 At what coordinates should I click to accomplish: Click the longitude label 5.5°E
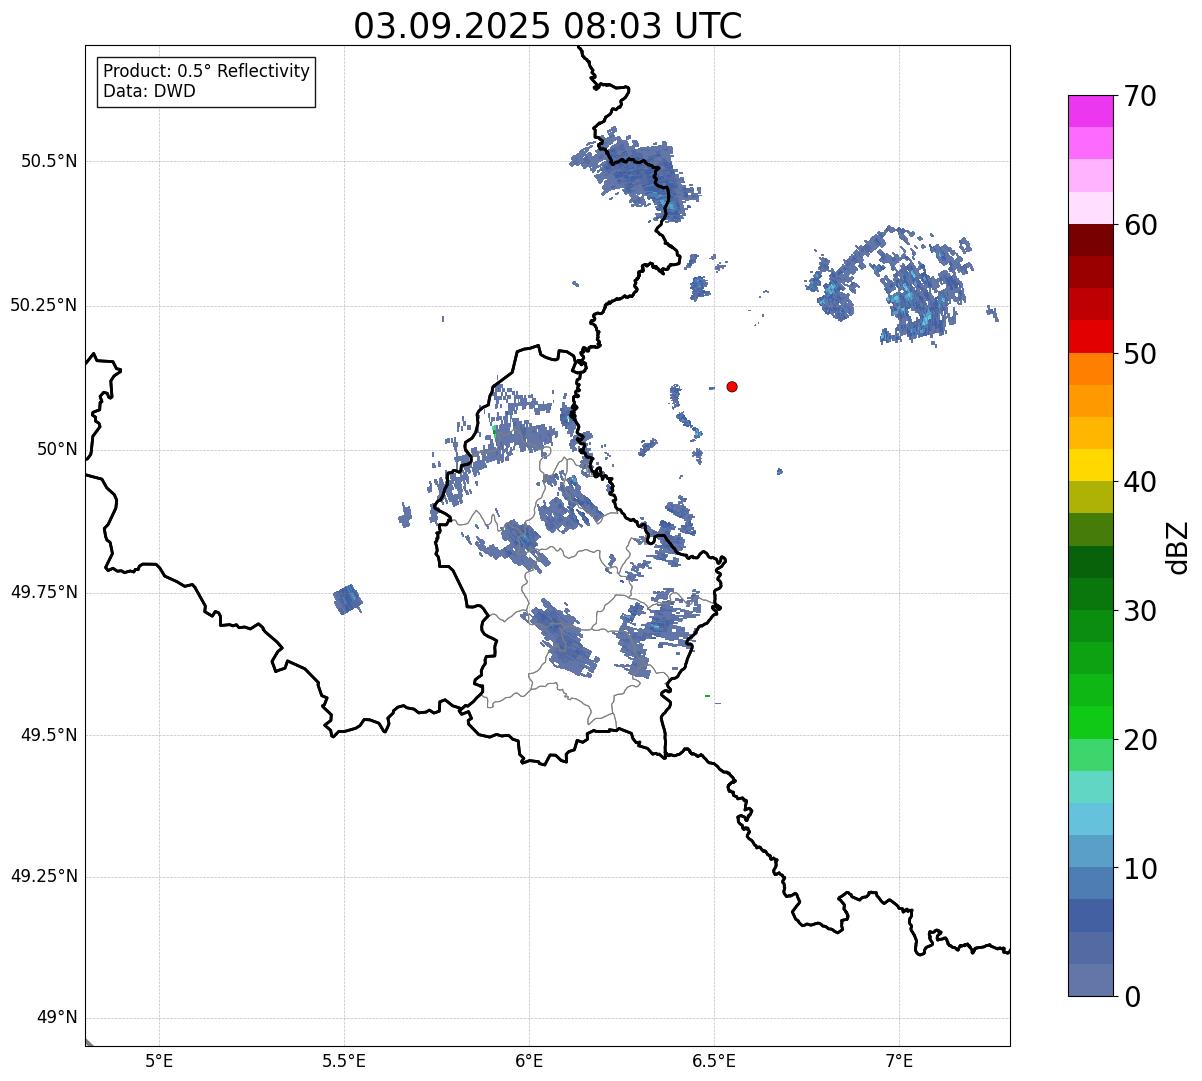344,1062
